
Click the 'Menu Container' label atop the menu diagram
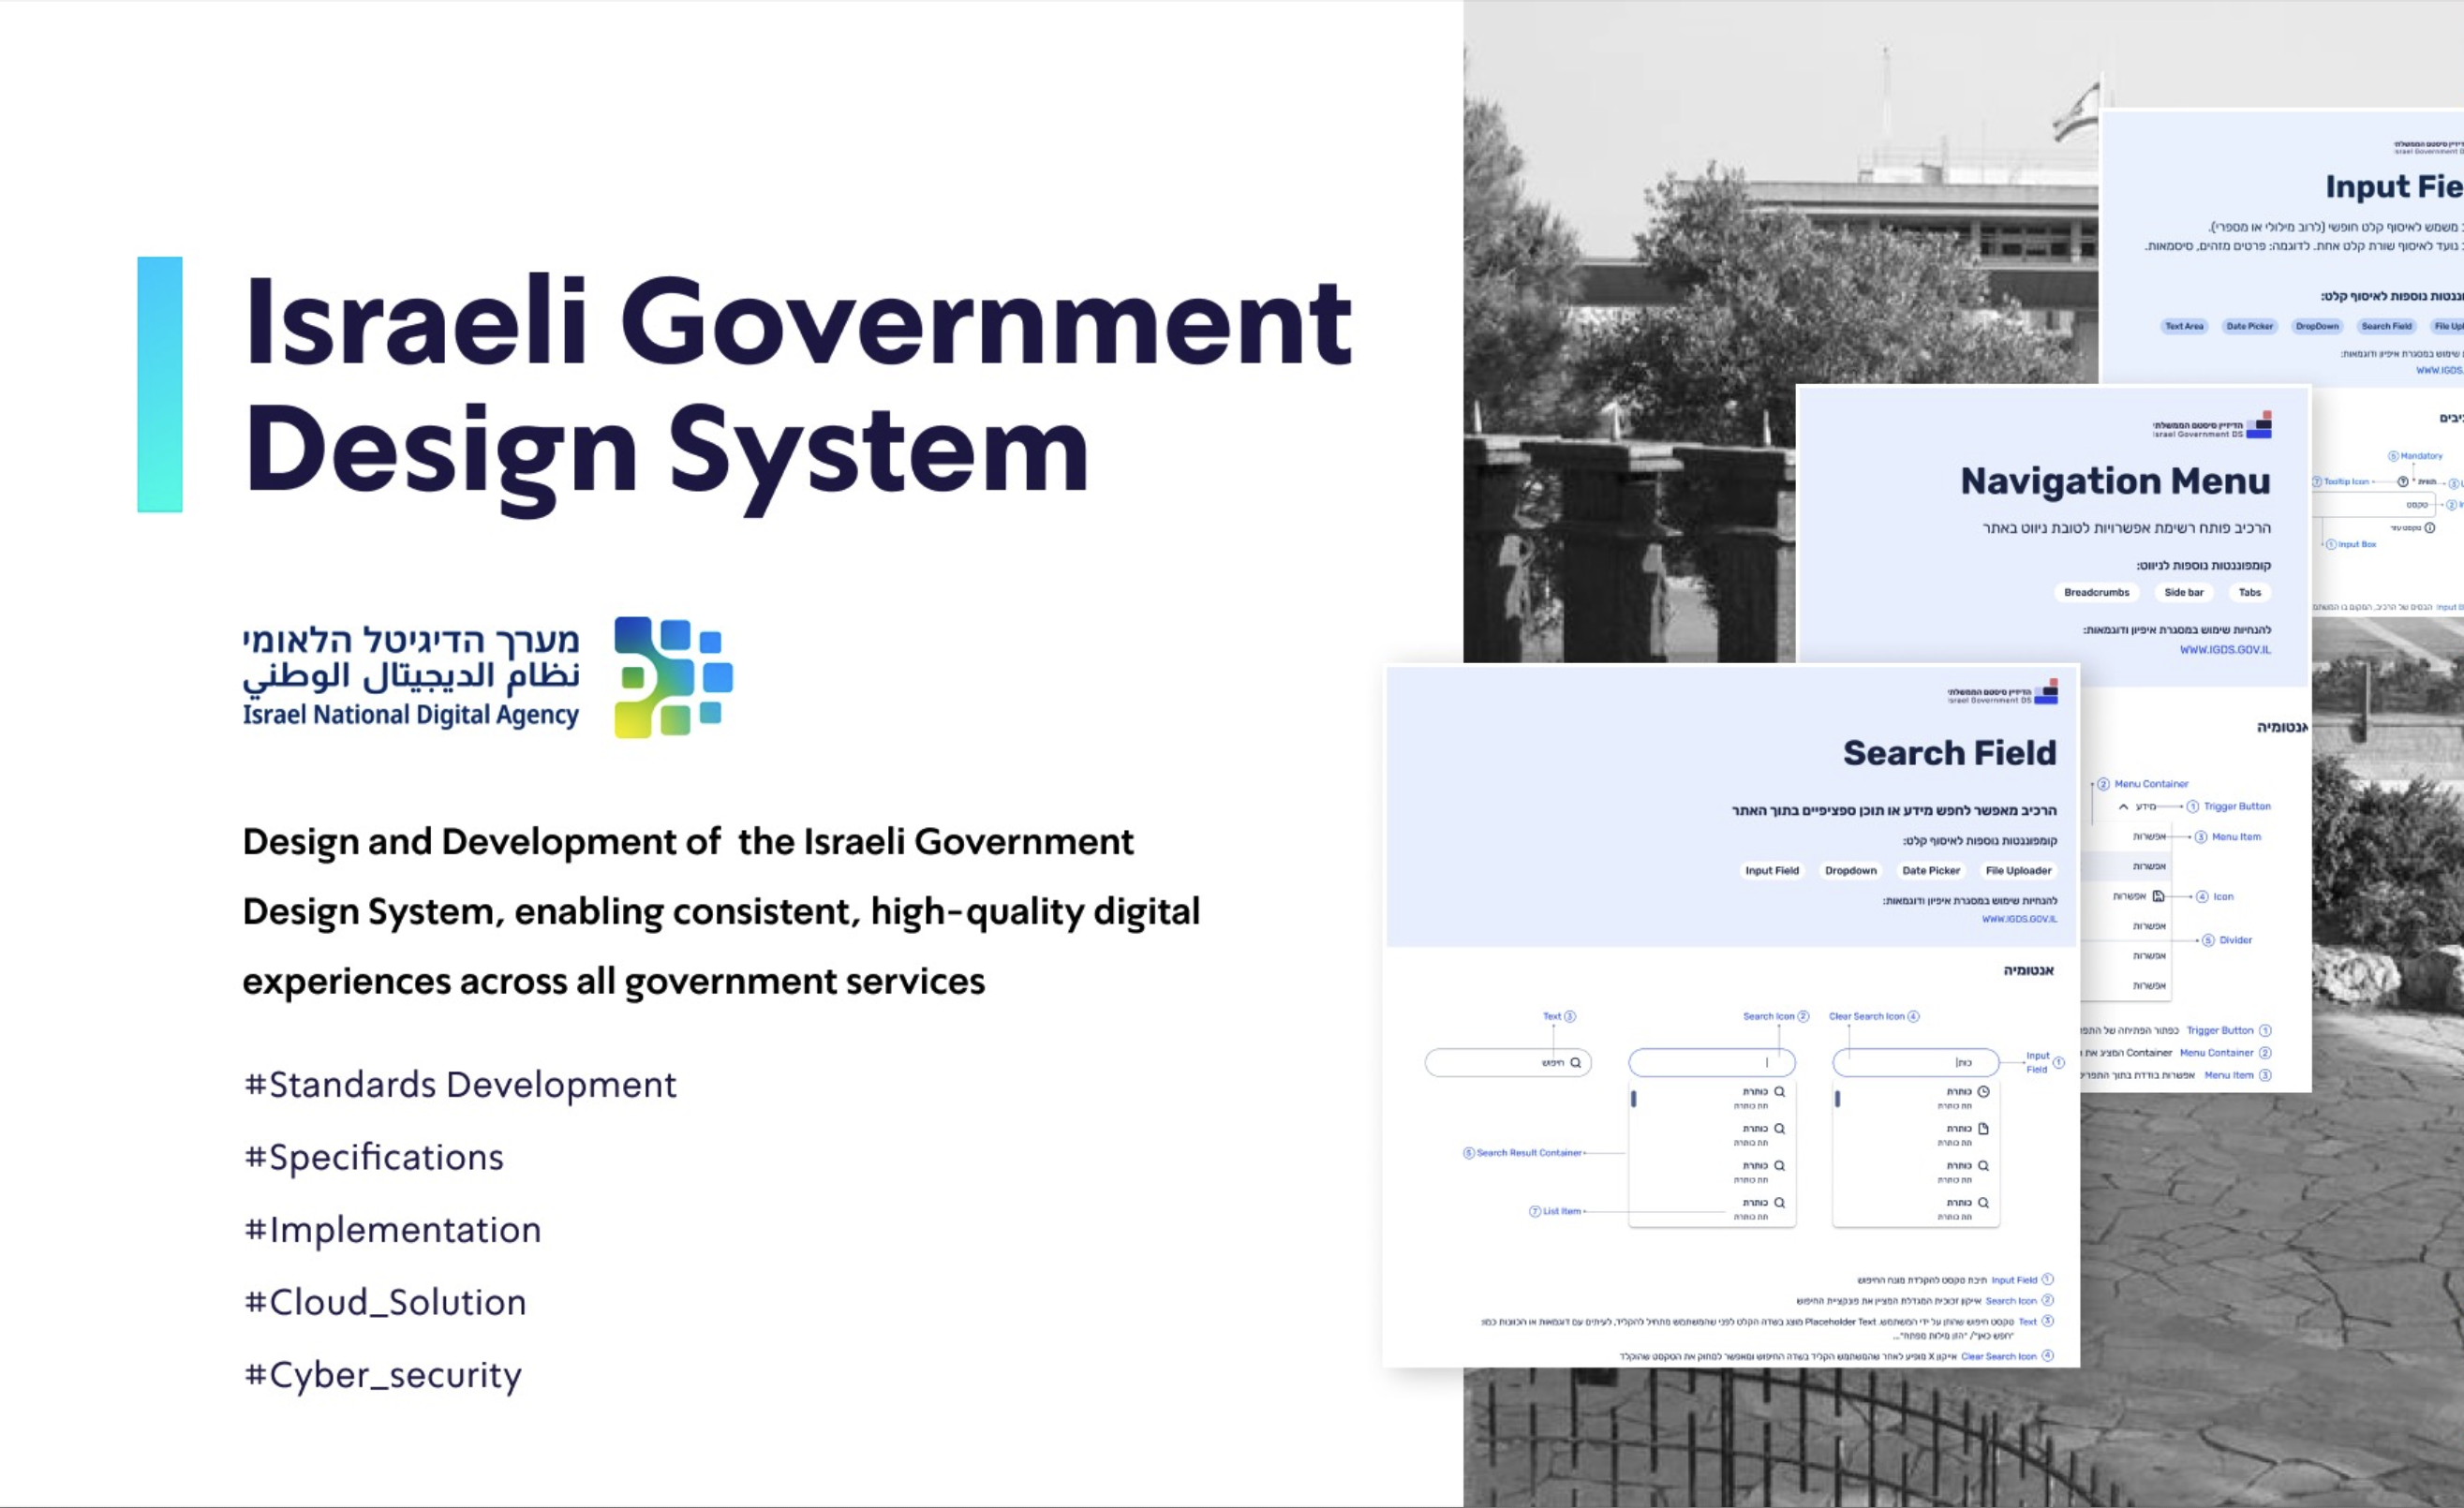[x=2151, y=784]
